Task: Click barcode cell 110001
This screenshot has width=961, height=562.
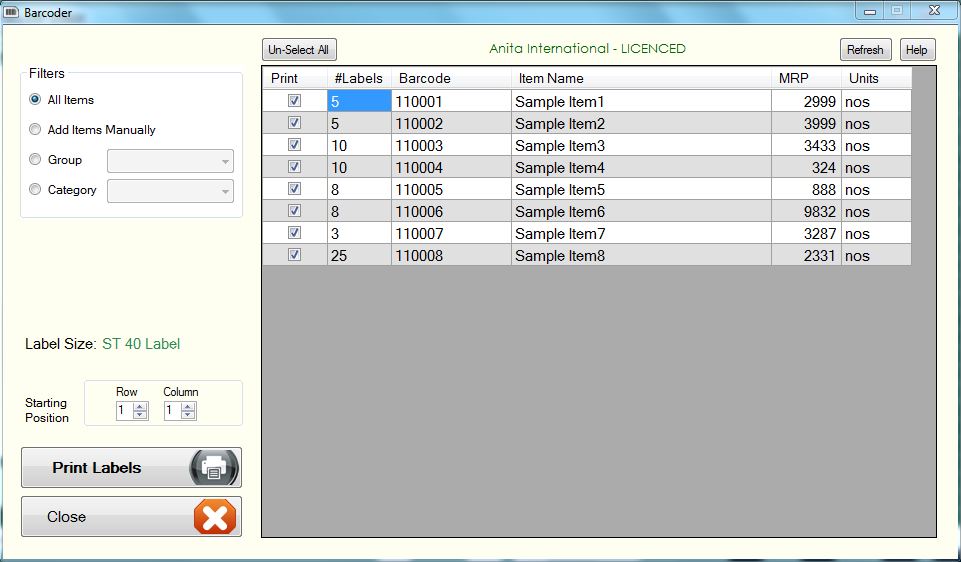Action: (x=451, y=101)
